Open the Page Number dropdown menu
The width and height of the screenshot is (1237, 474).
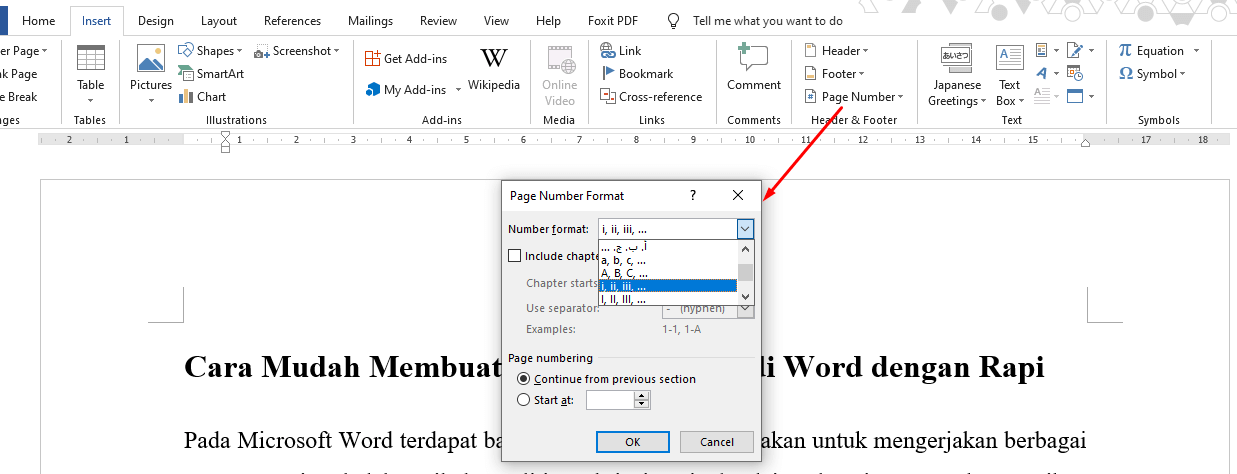[x=855, y=97]
